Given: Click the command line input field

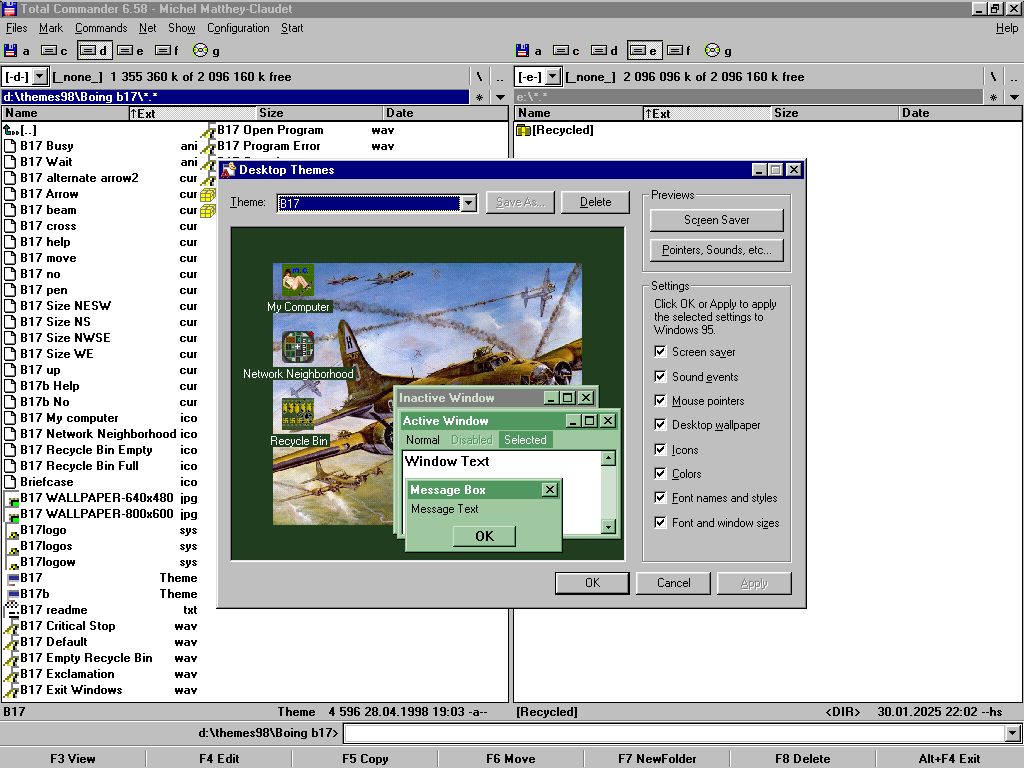Looking at the screenshot, I should point(672,734).
